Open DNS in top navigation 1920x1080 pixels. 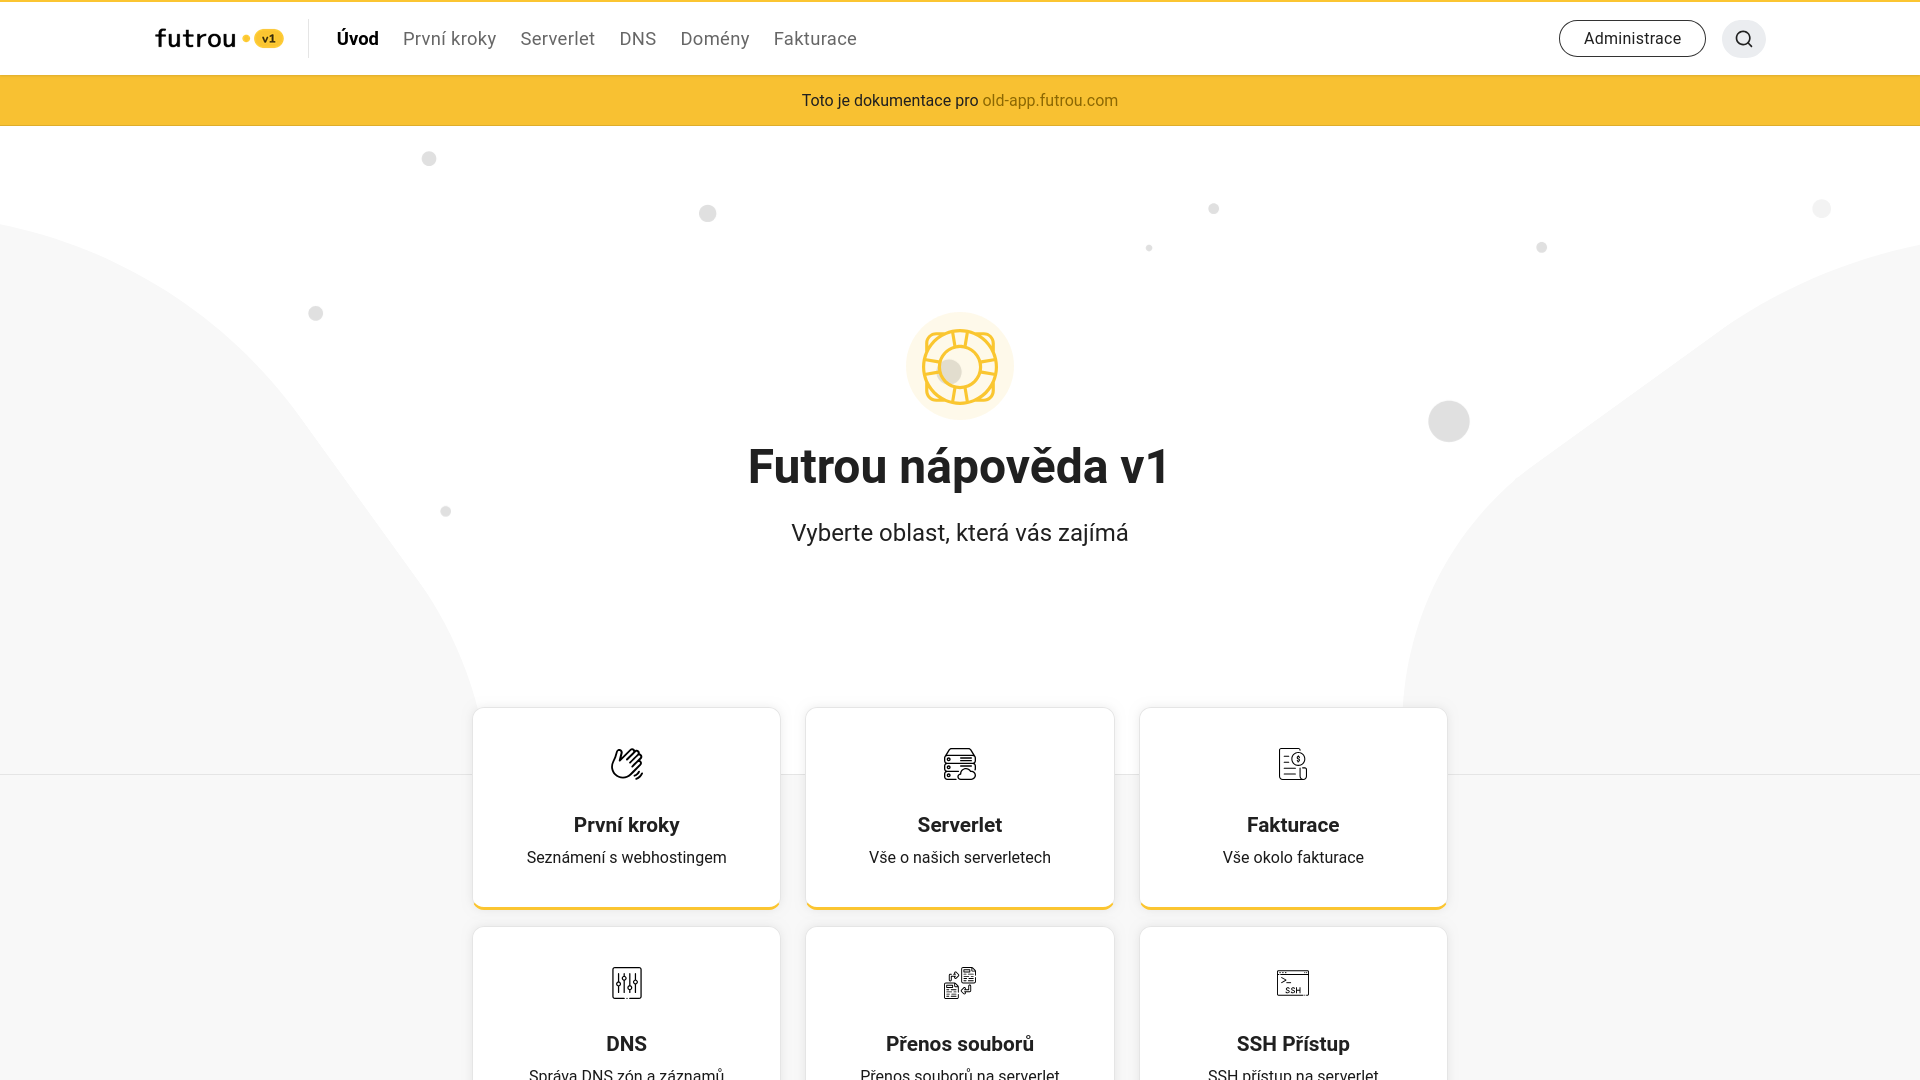(638, 39)
